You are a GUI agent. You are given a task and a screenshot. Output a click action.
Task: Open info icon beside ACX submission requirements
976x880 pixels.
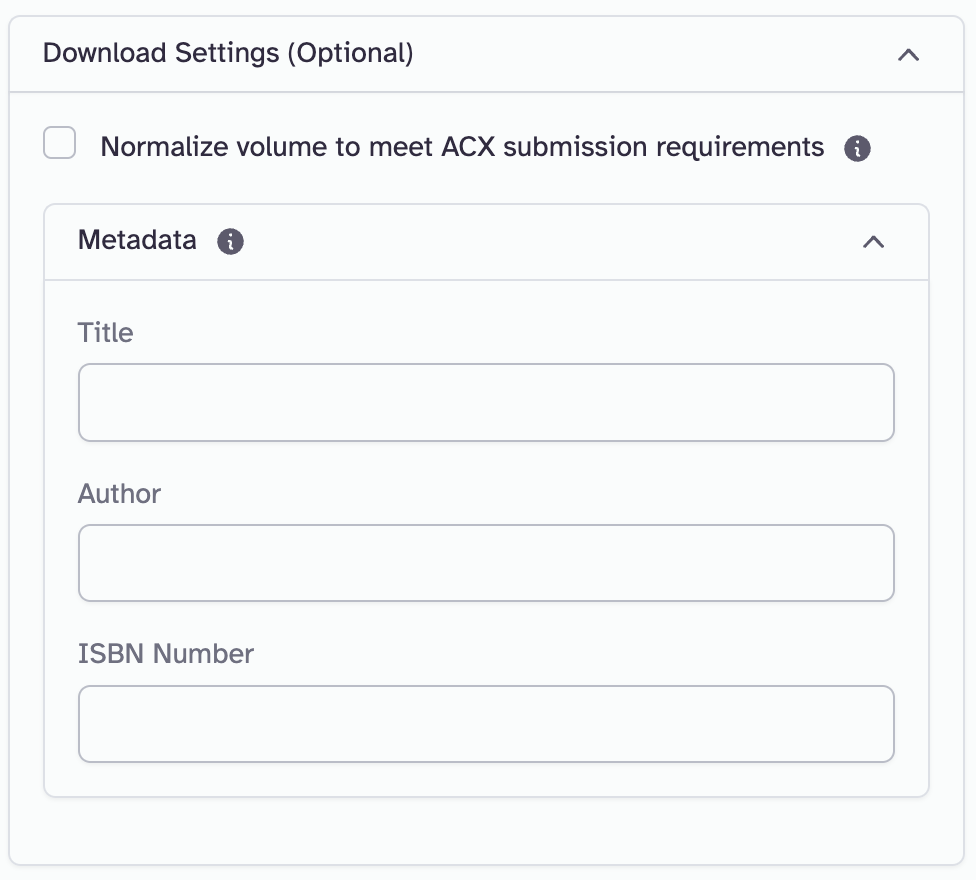[x=857, y=149]
